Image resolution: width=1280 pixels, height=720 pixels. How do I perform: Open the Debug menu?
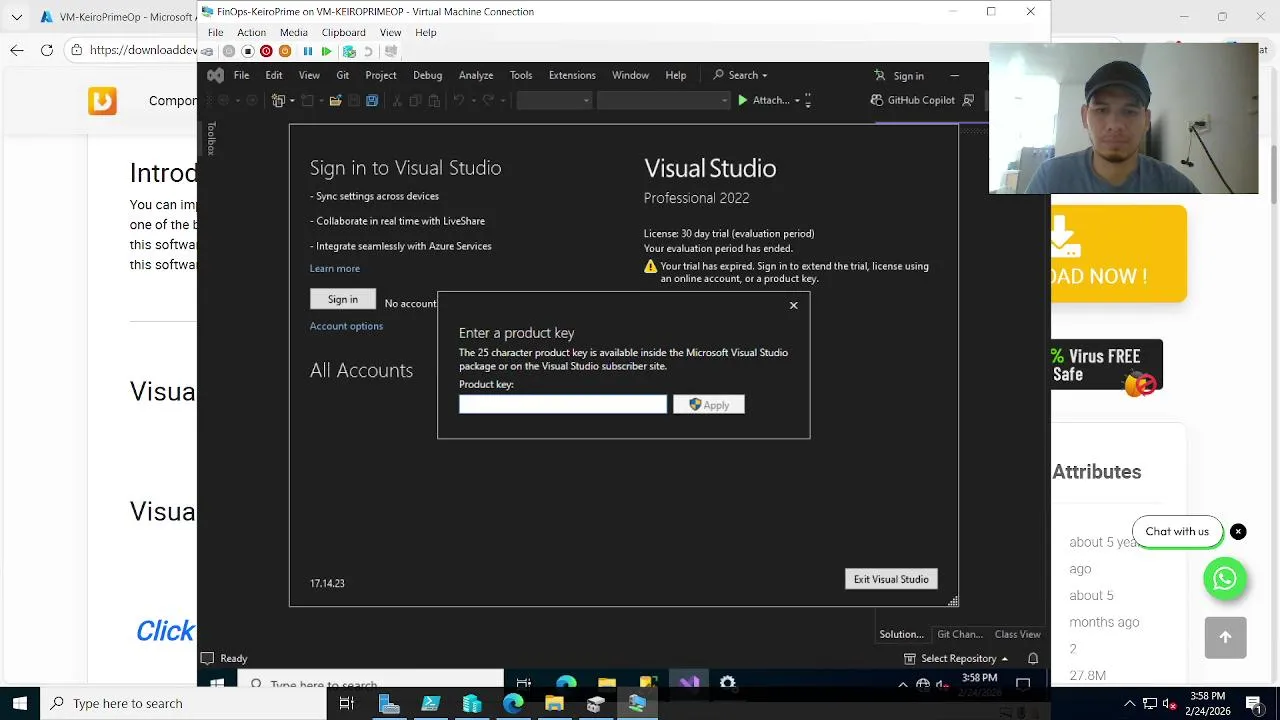[427, 75]
